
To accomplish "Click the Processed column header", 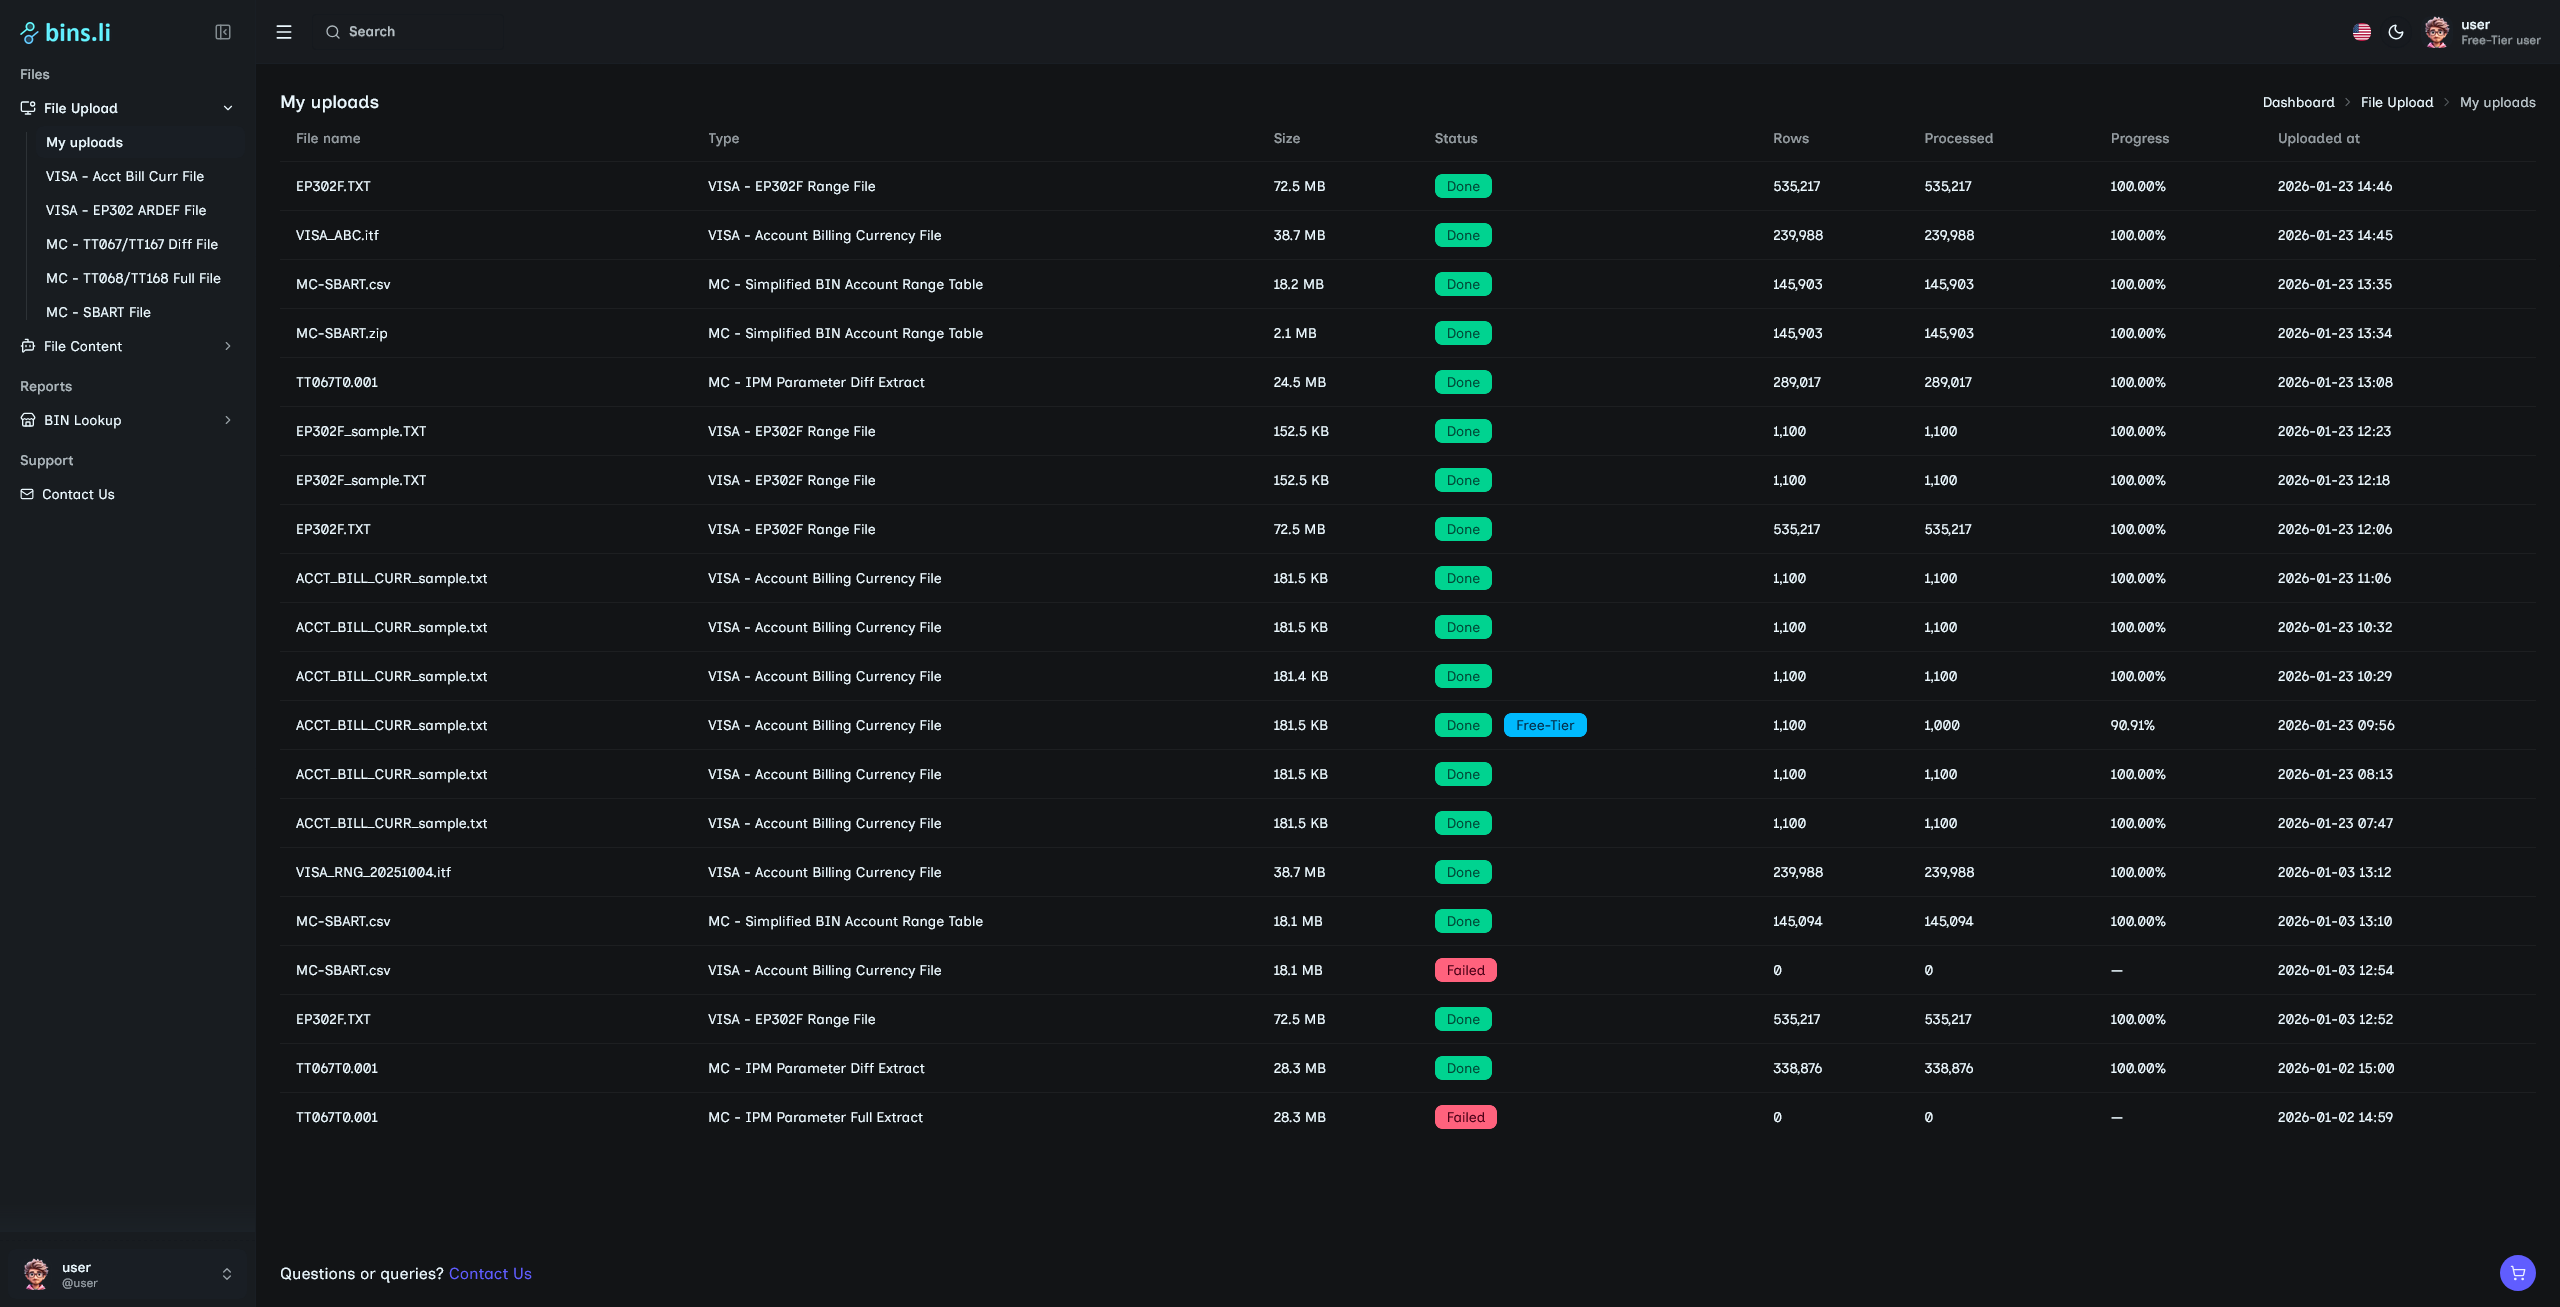I will pos(1958,138).
